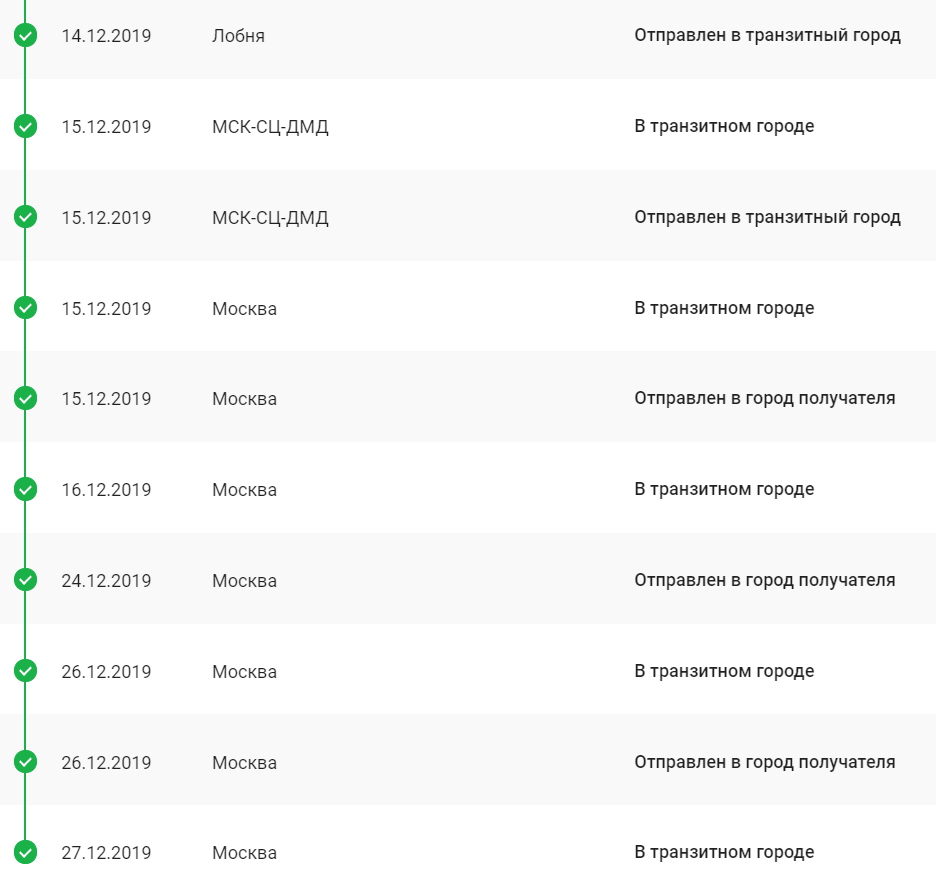Click checkmark for 15.12.2019 Москва 'Отправлен в город получателя'

point(26,399)
